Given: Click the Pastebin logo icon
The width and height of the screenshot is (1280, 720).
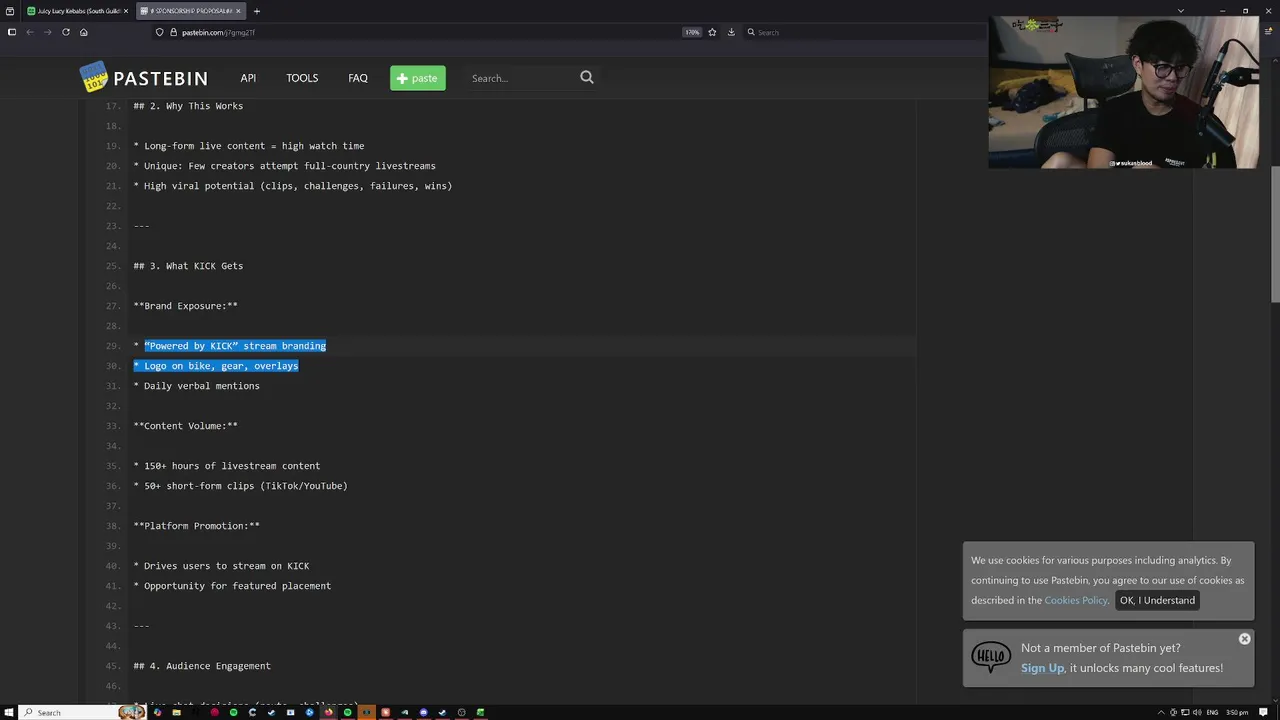Looking at the screenshot, I should (94, 78).
